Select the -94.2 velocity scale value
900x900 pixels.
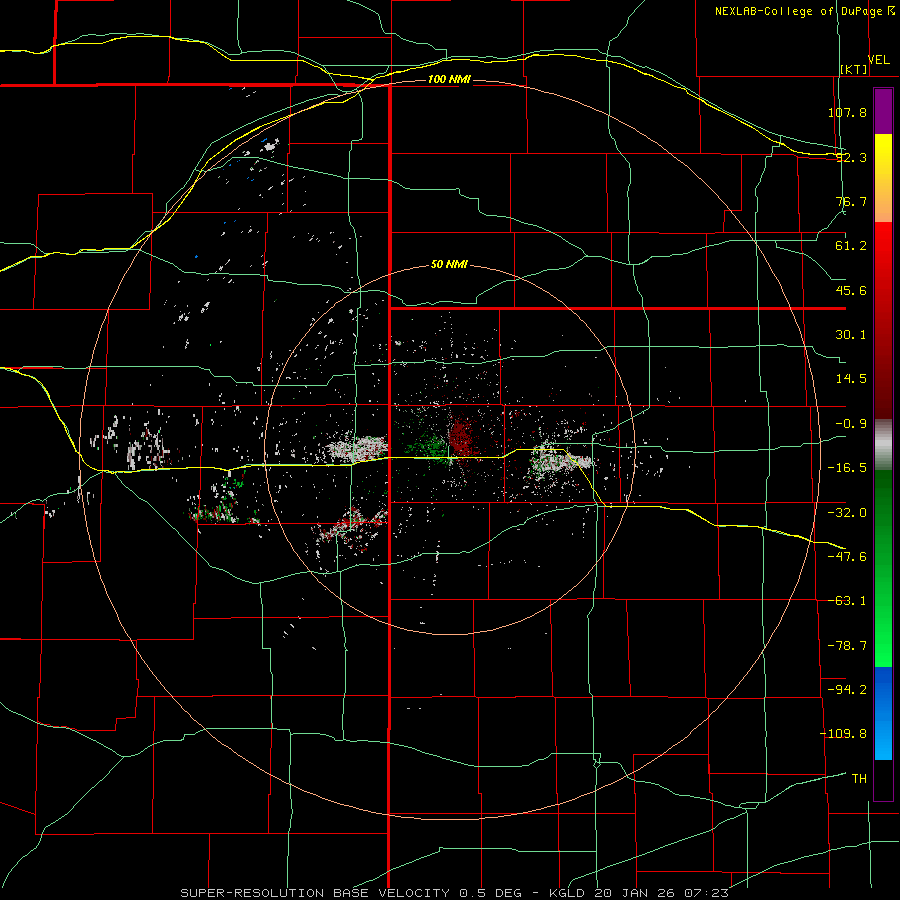pos(847,690)
